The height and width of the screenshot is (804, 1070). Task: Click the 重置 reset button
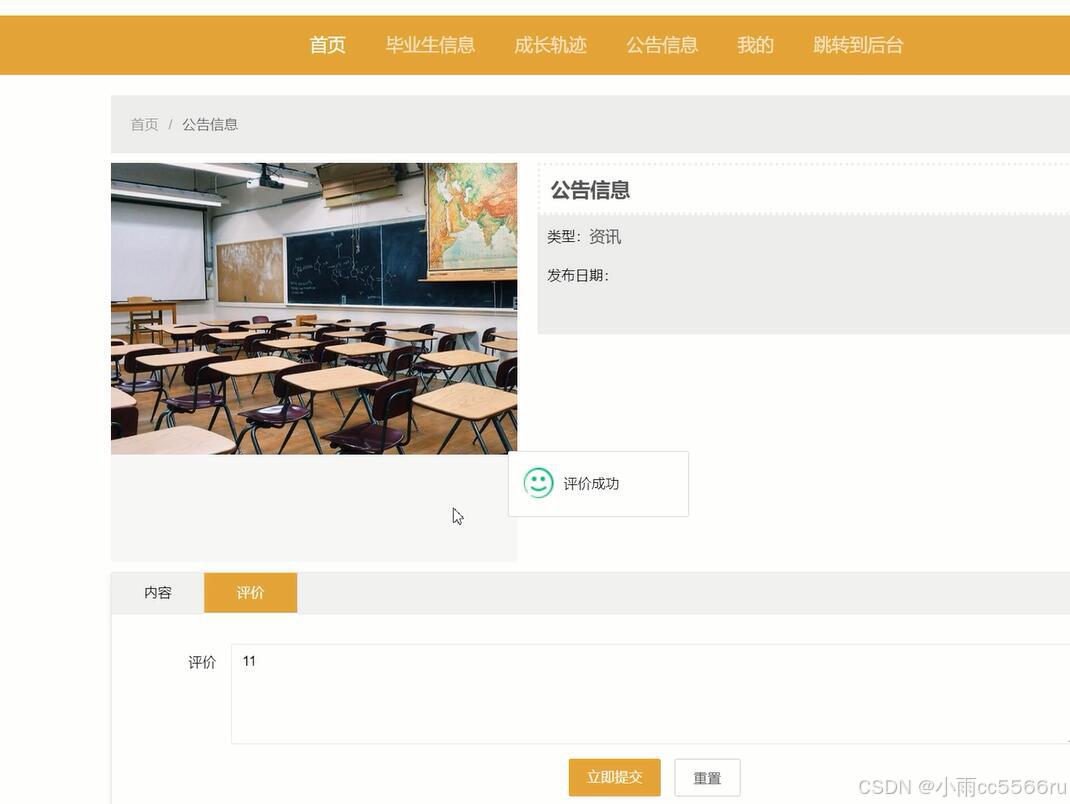coord(707,777)
